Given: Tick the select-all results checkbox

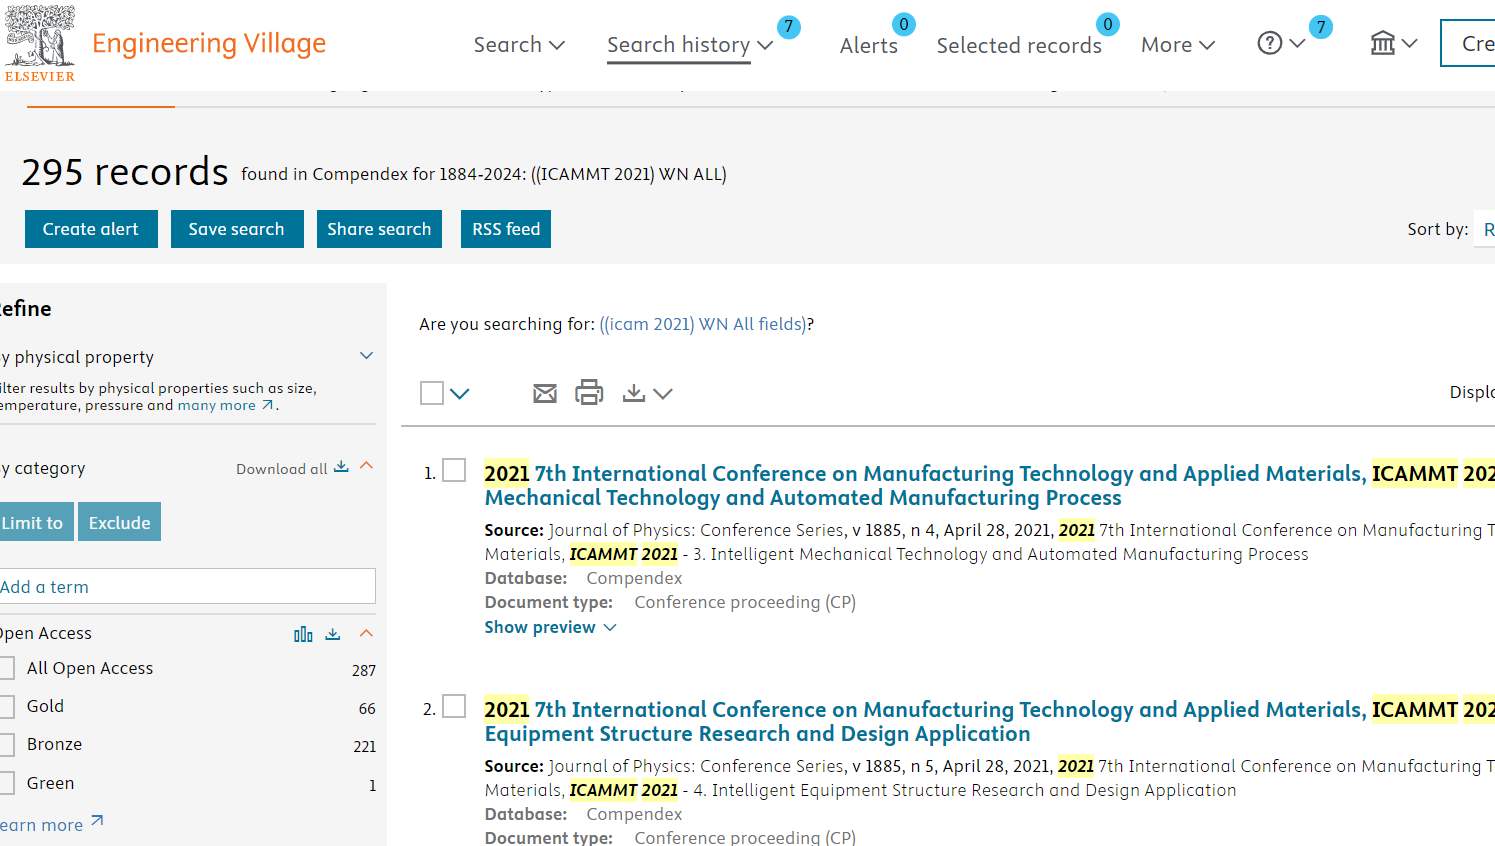Looking at the screenshot, I should 432,393.
